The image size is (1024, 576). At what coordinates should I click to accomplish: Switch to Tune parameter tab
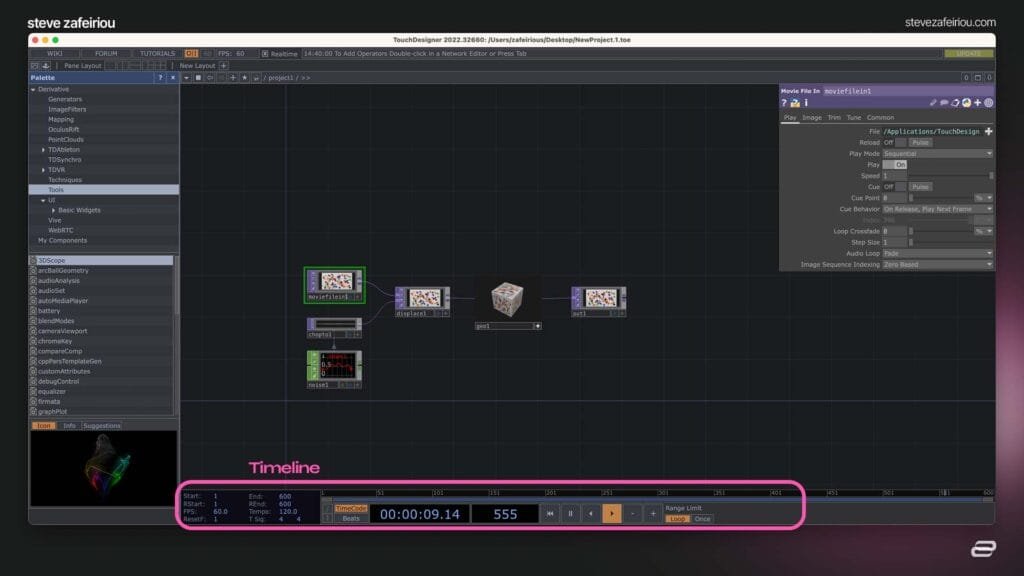tap(854, 118)
